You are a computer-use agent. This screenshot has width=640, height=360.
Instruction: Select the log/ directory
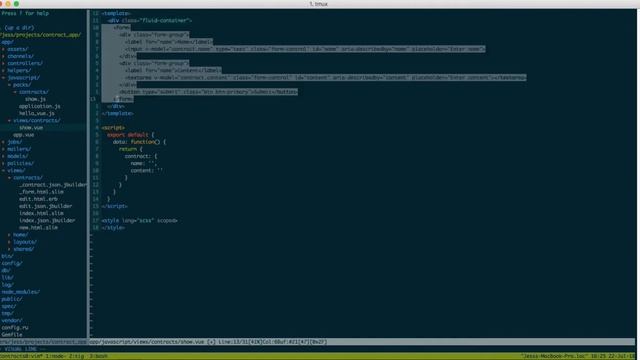pos(7,285)
